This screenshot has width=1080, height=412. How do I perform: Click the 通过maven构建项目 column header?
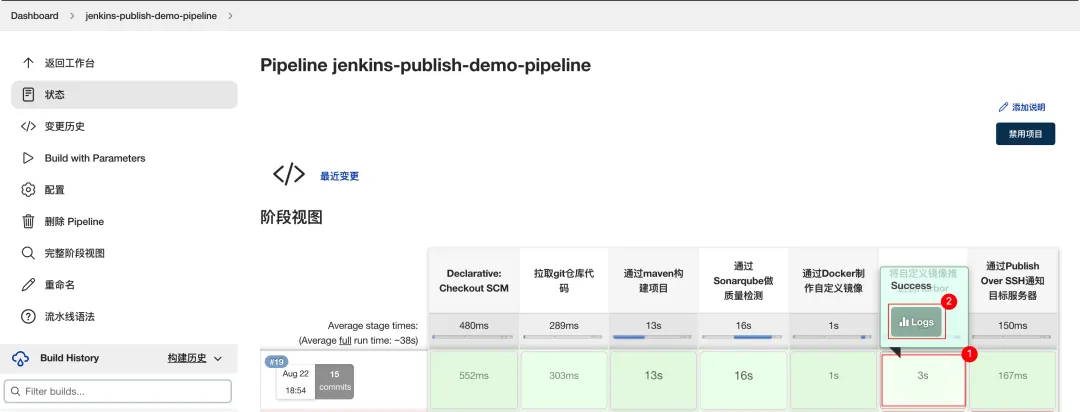654,280
